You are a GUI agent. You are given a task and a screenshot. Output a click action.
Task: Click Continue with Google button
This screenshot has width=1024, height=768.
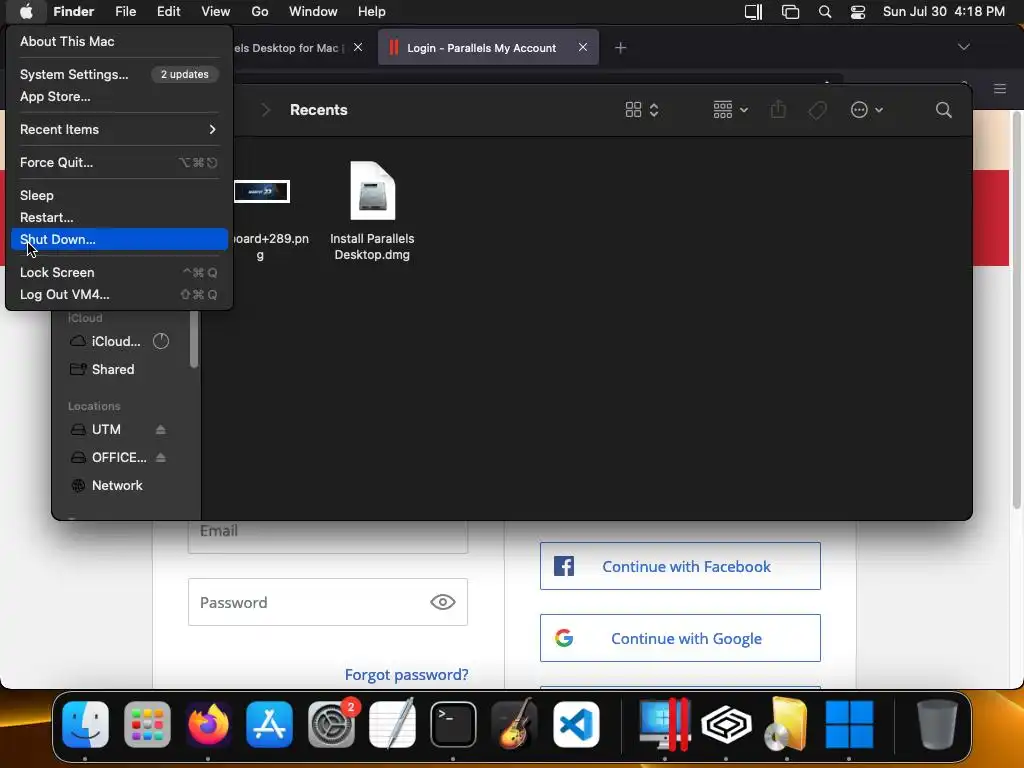(x=680, y=638)
